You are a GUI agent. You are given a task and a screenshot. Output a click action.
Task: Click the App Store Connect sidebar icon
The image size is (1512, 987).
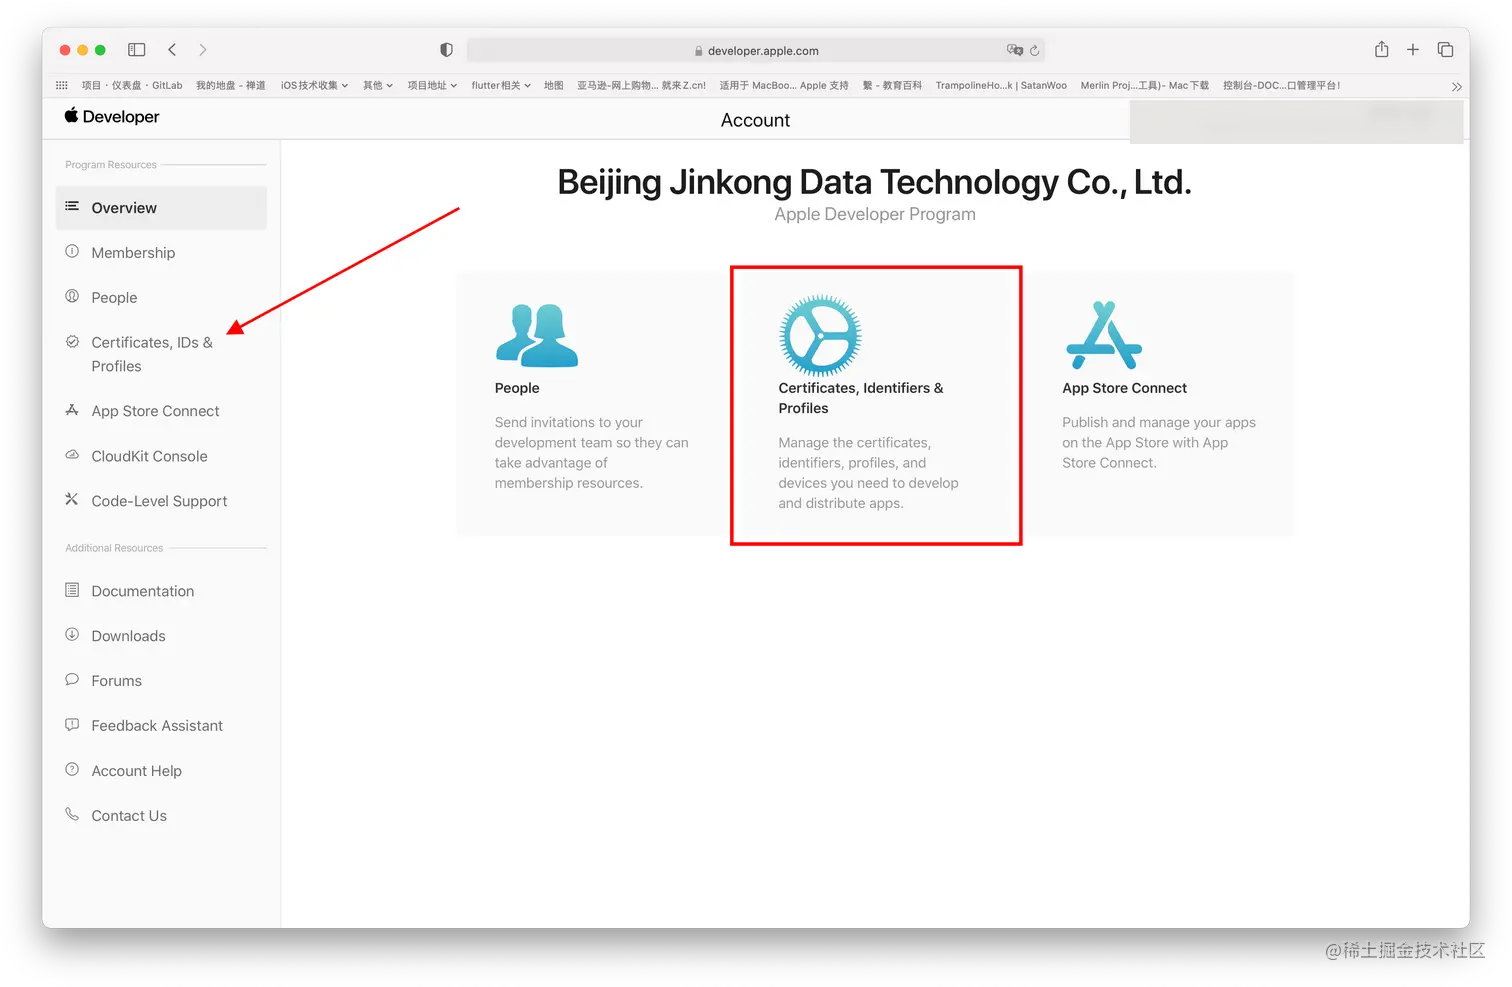(72, 410)
